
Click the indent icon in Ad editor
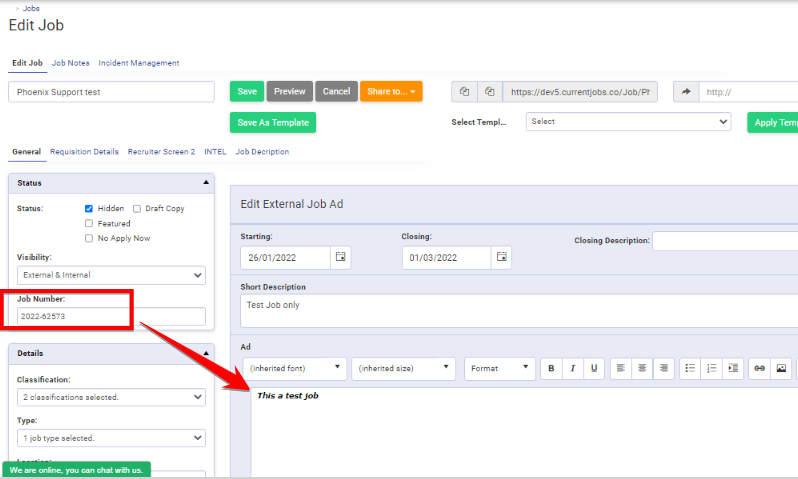click(733, 368)
